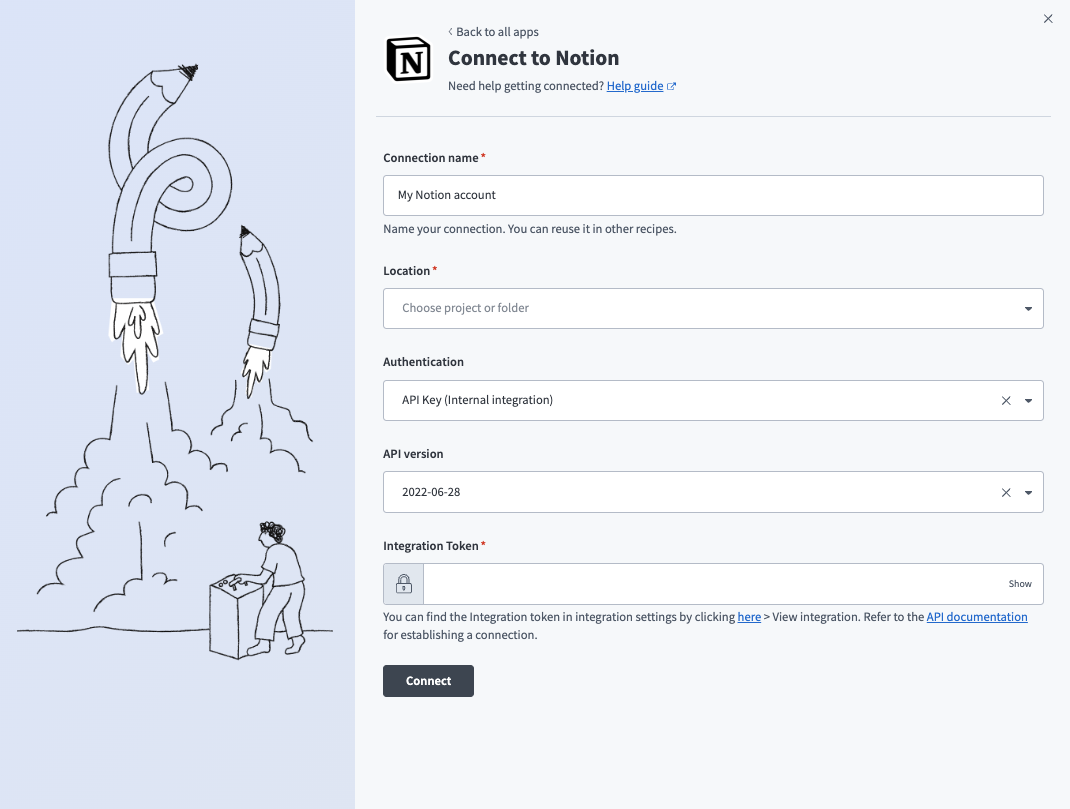Click the API Key (Internal integration) selection

pos(690,400)
